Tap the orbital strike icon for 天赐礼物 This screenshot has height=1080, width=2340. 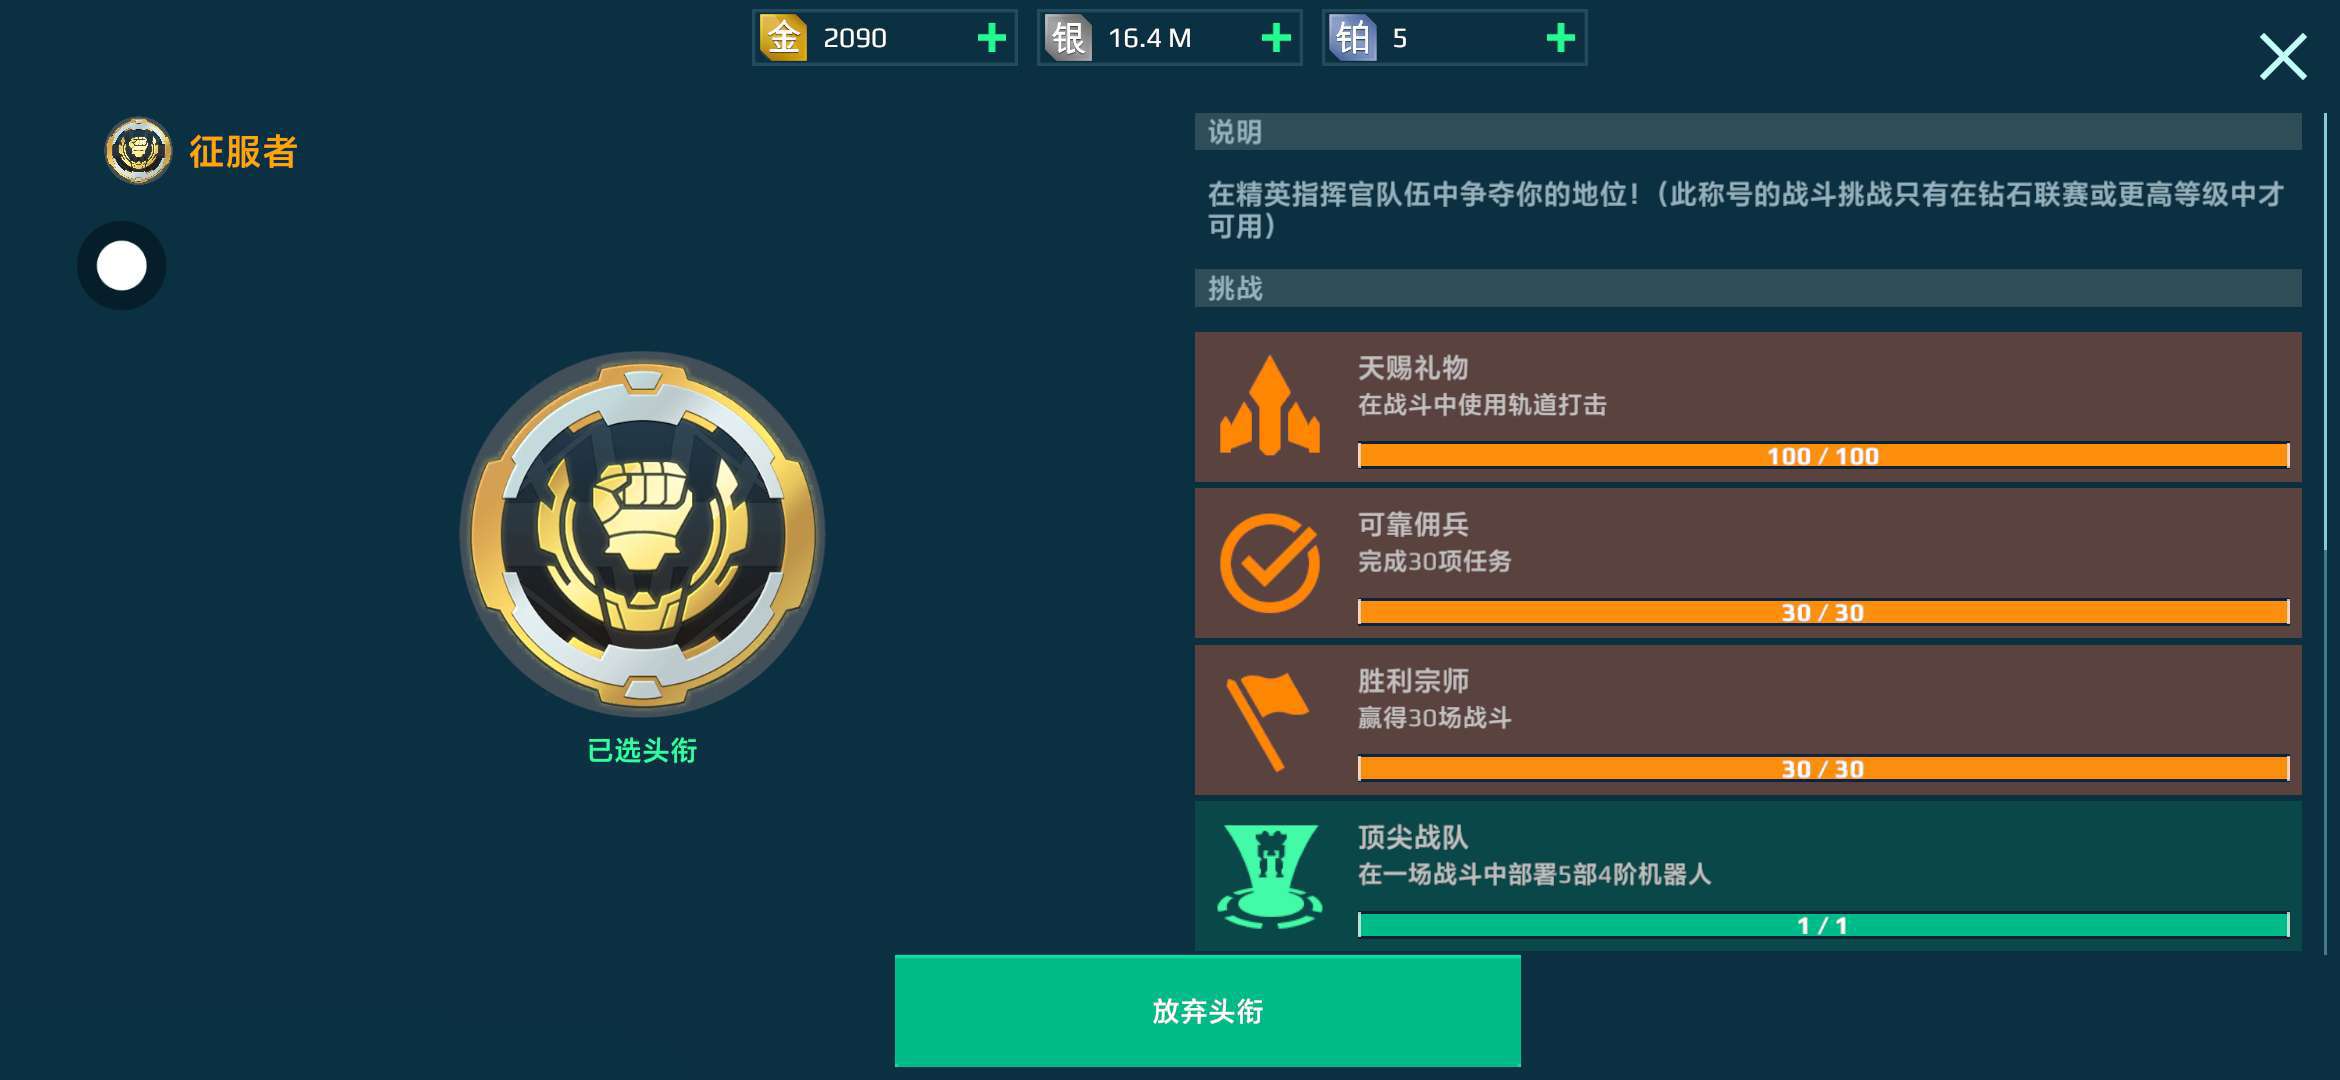1270,406
